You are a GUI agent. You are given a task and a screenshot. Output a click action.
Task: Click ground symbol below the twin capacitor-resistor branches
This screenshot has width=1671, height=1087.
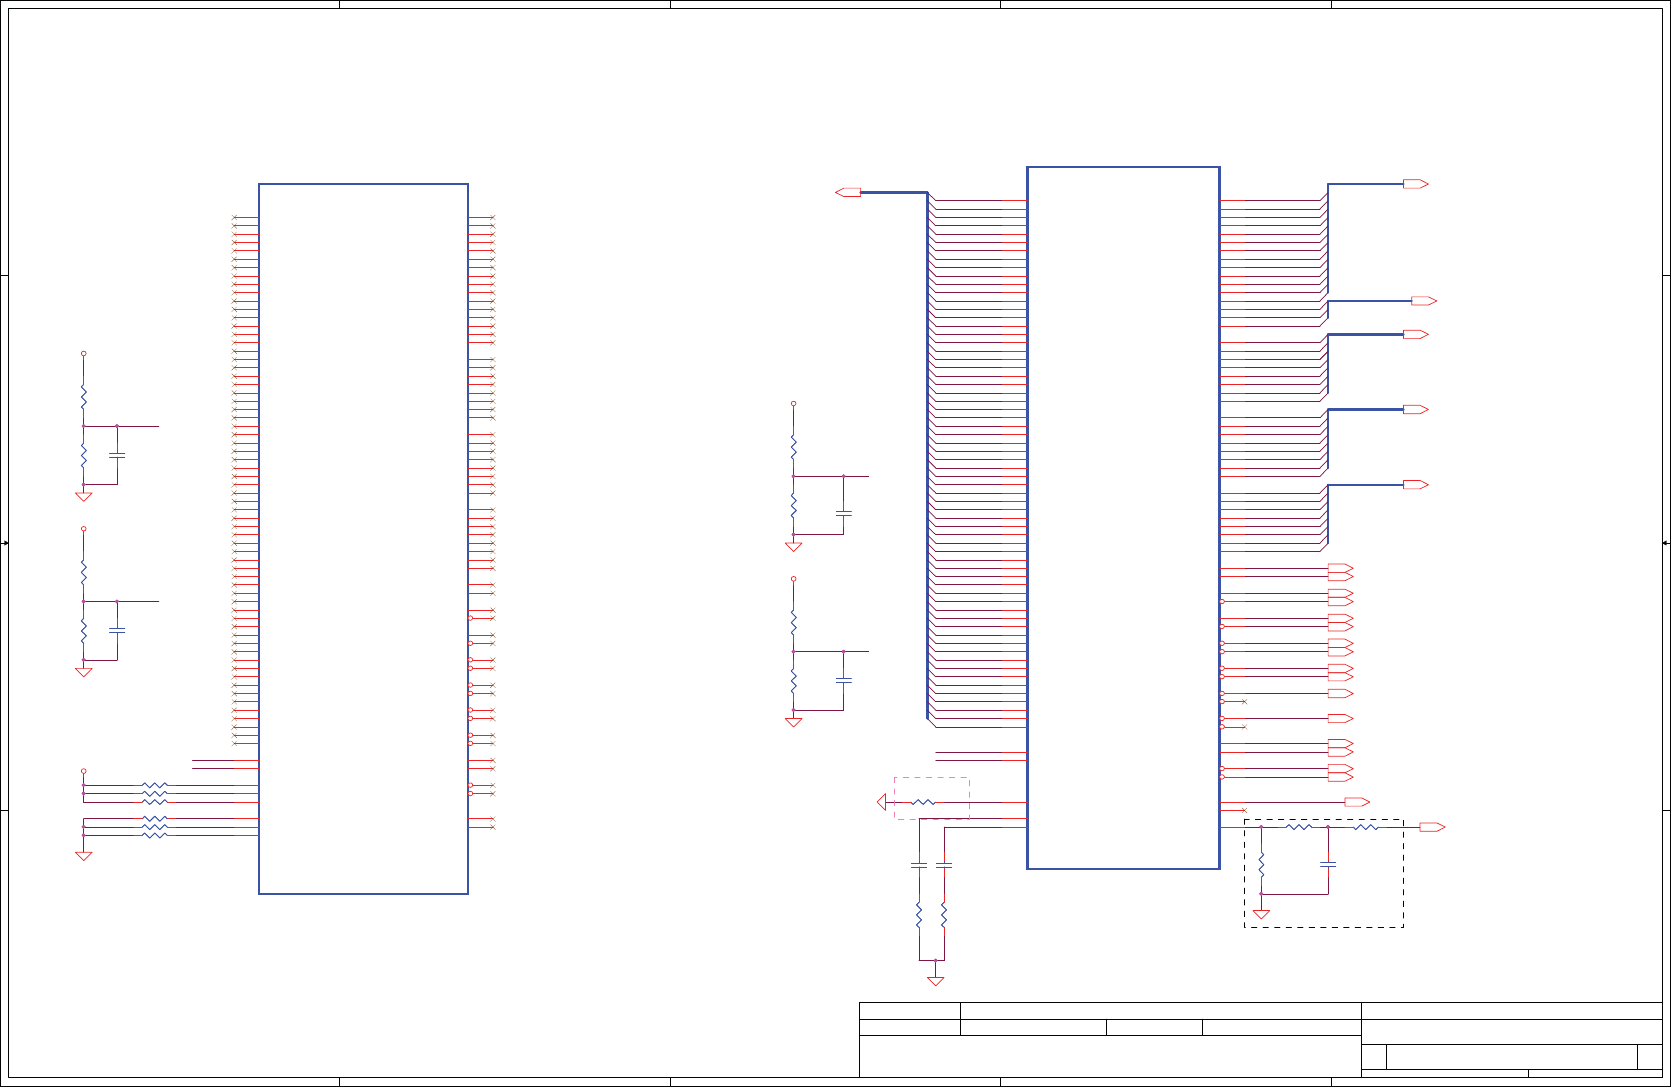(x=935, y=981)
